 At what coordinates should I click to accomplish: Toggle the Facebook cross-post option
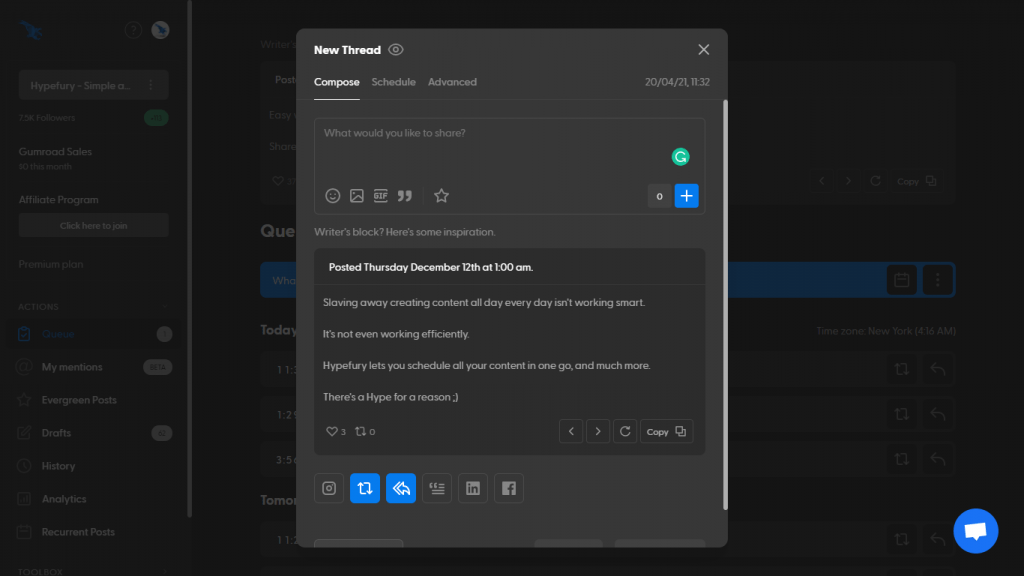pos(509,488)
